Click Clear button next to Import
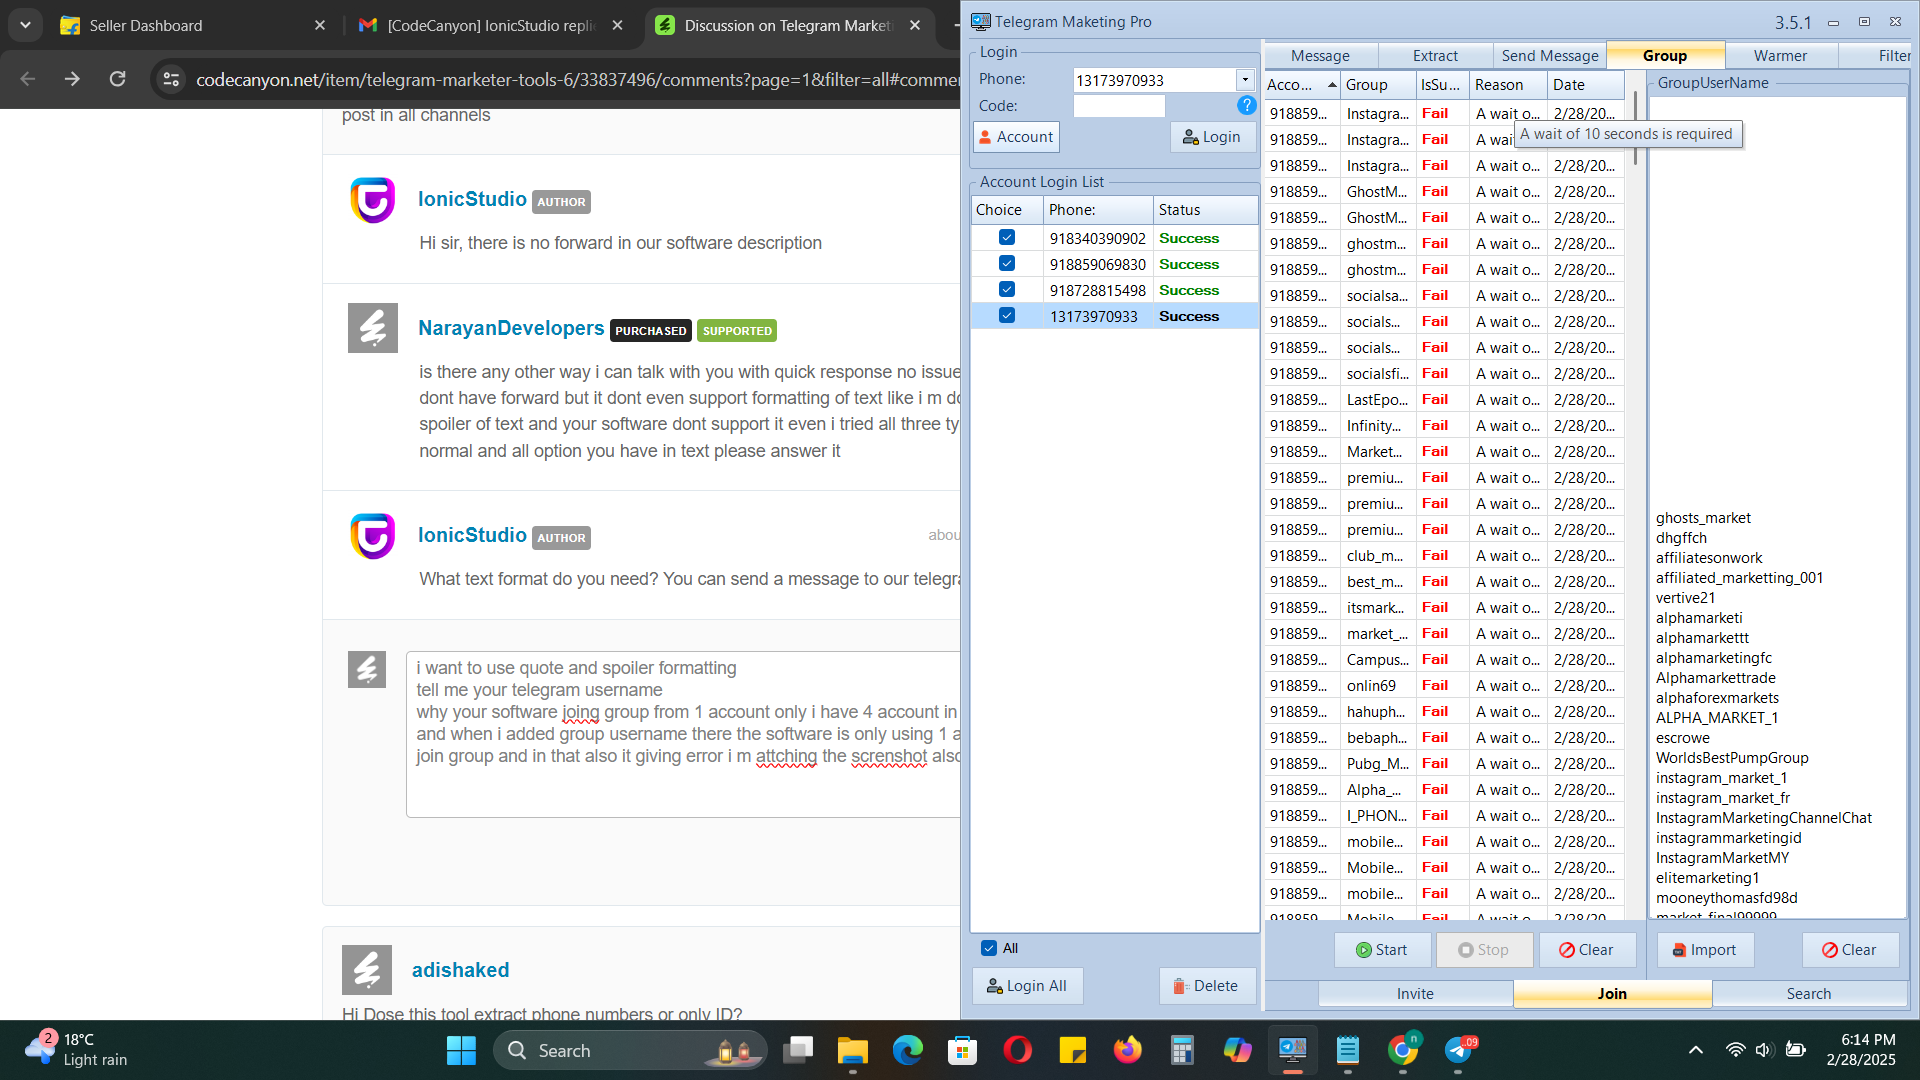The width and height of the screenshot is (1920, 1080). pos(1850,950)
